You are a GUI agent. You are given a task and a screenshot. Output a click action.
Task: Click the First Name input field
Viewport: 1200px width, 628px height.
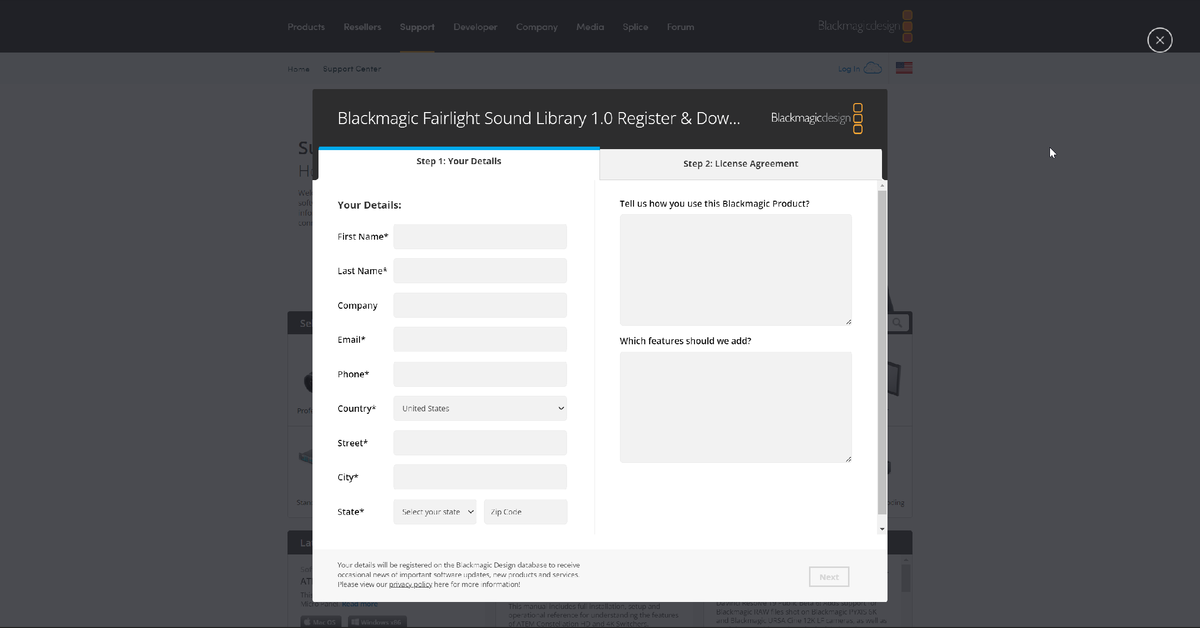pyautogui.click(x=480, y=237)
